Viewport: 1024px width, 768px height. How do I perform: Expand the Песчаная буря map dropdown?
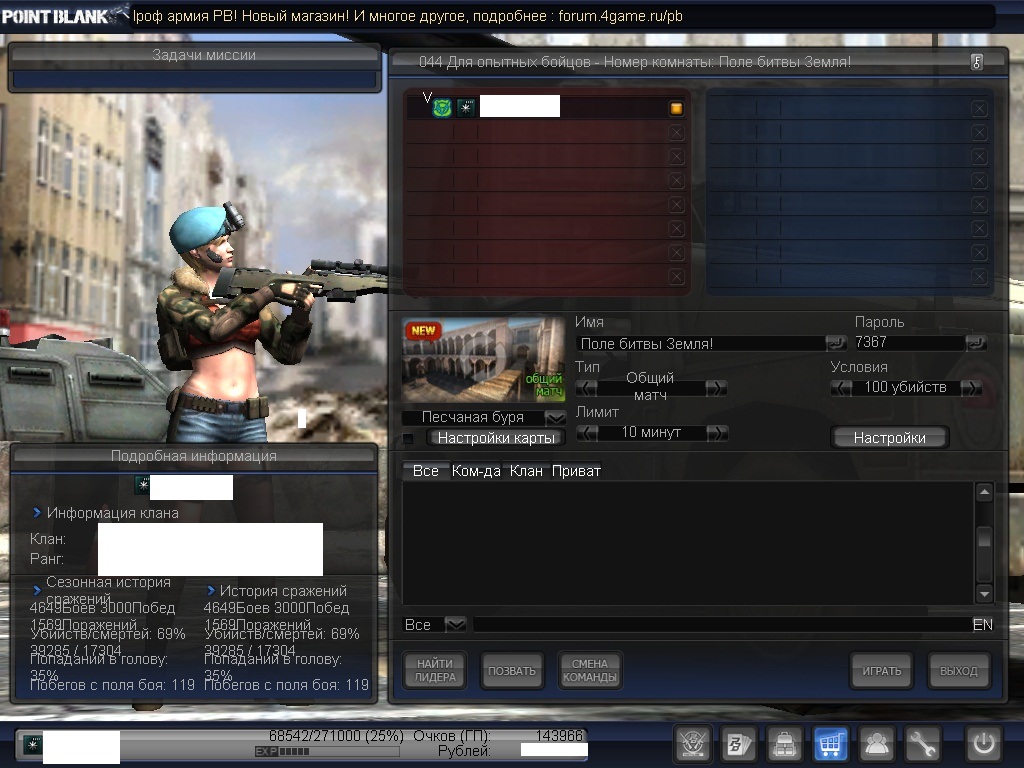[555, 418]
